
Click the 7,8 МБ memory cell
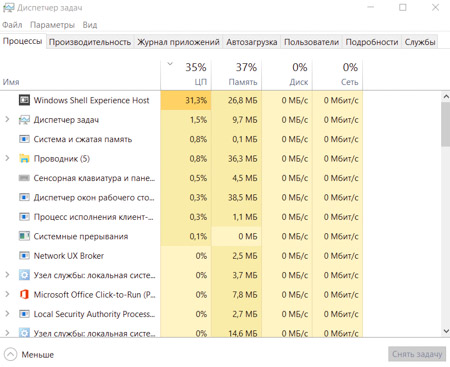pyautogui.click(x=237, y=295)
